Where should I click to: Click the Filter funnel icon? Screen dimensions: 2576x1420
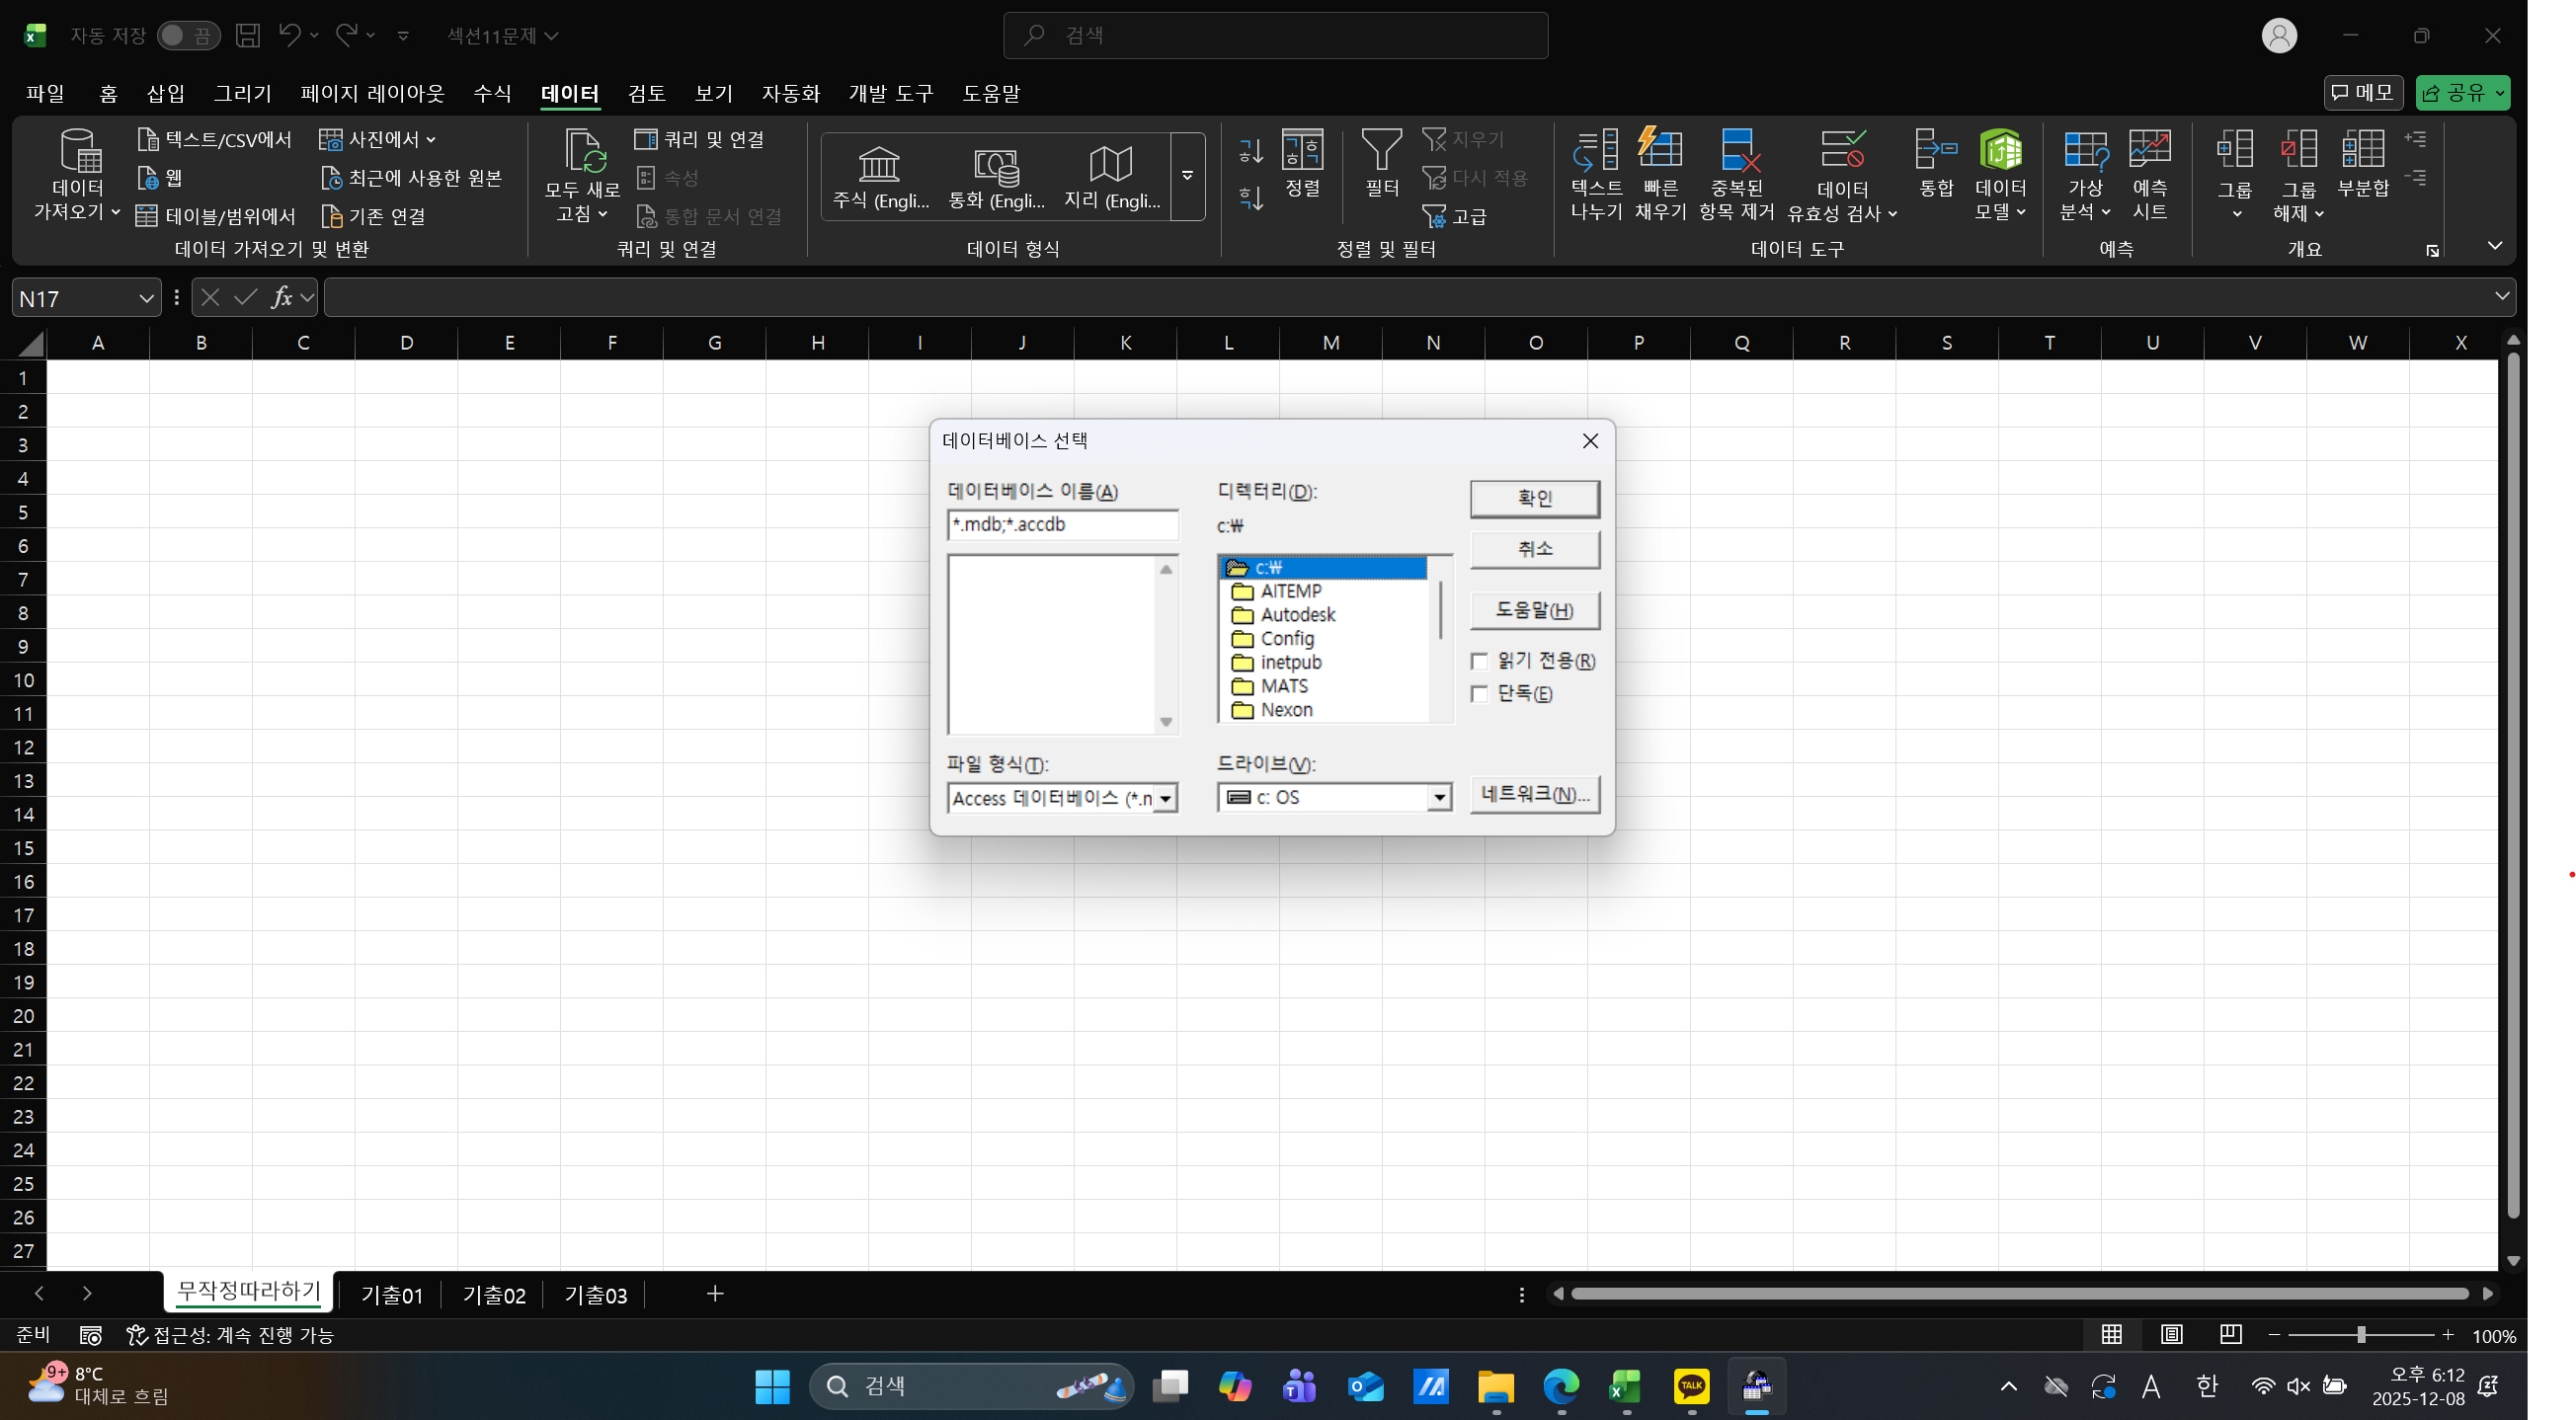(x=1381, y=150)
